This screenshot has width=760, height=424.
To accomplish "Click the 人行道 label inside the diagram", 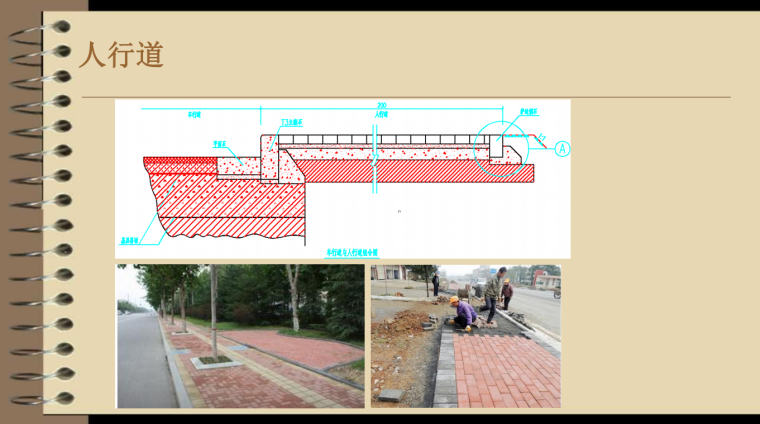I will (x=381, y=115).
